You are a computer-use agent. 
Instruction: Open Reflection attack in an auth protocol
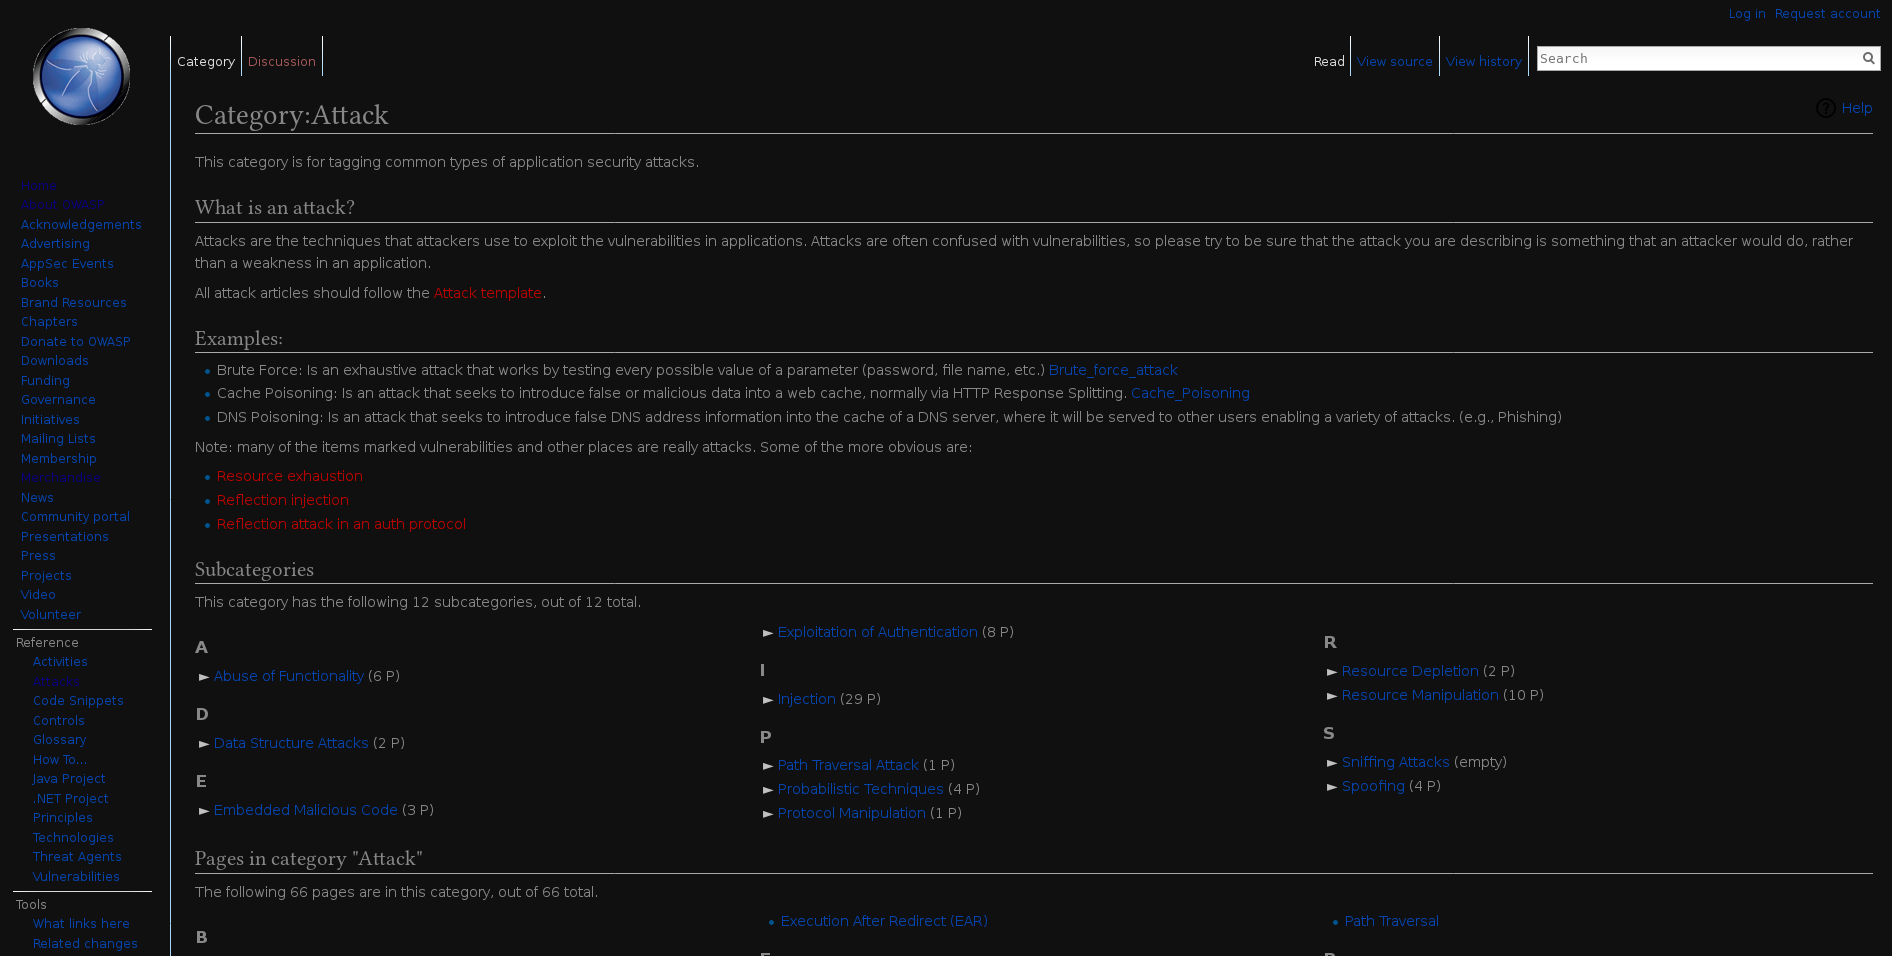(341, 524)
